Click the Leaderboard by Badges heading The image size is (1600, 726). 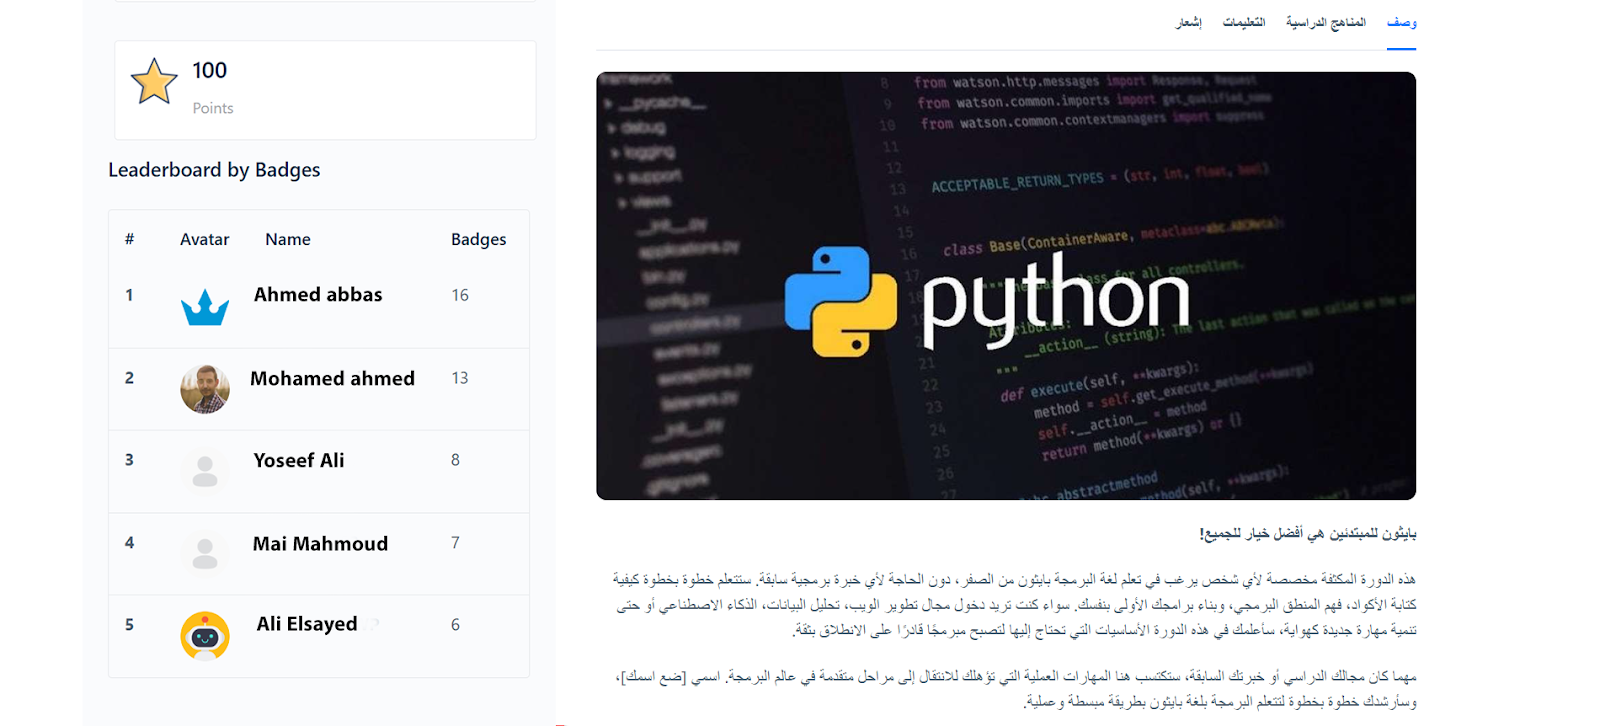(x=214, y=170)
